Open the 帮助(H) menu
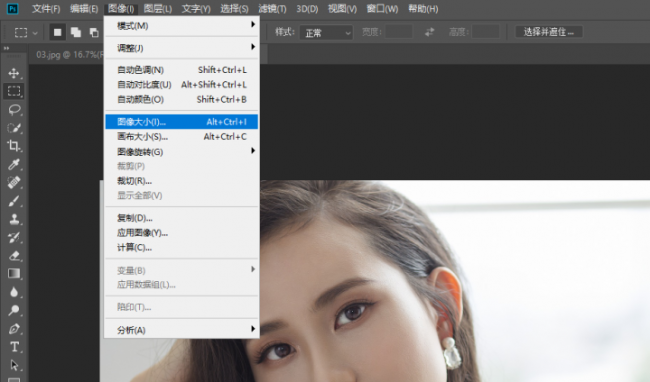This screenshot has width=650, height=382. pyautogui.click(x=423, y=9)
